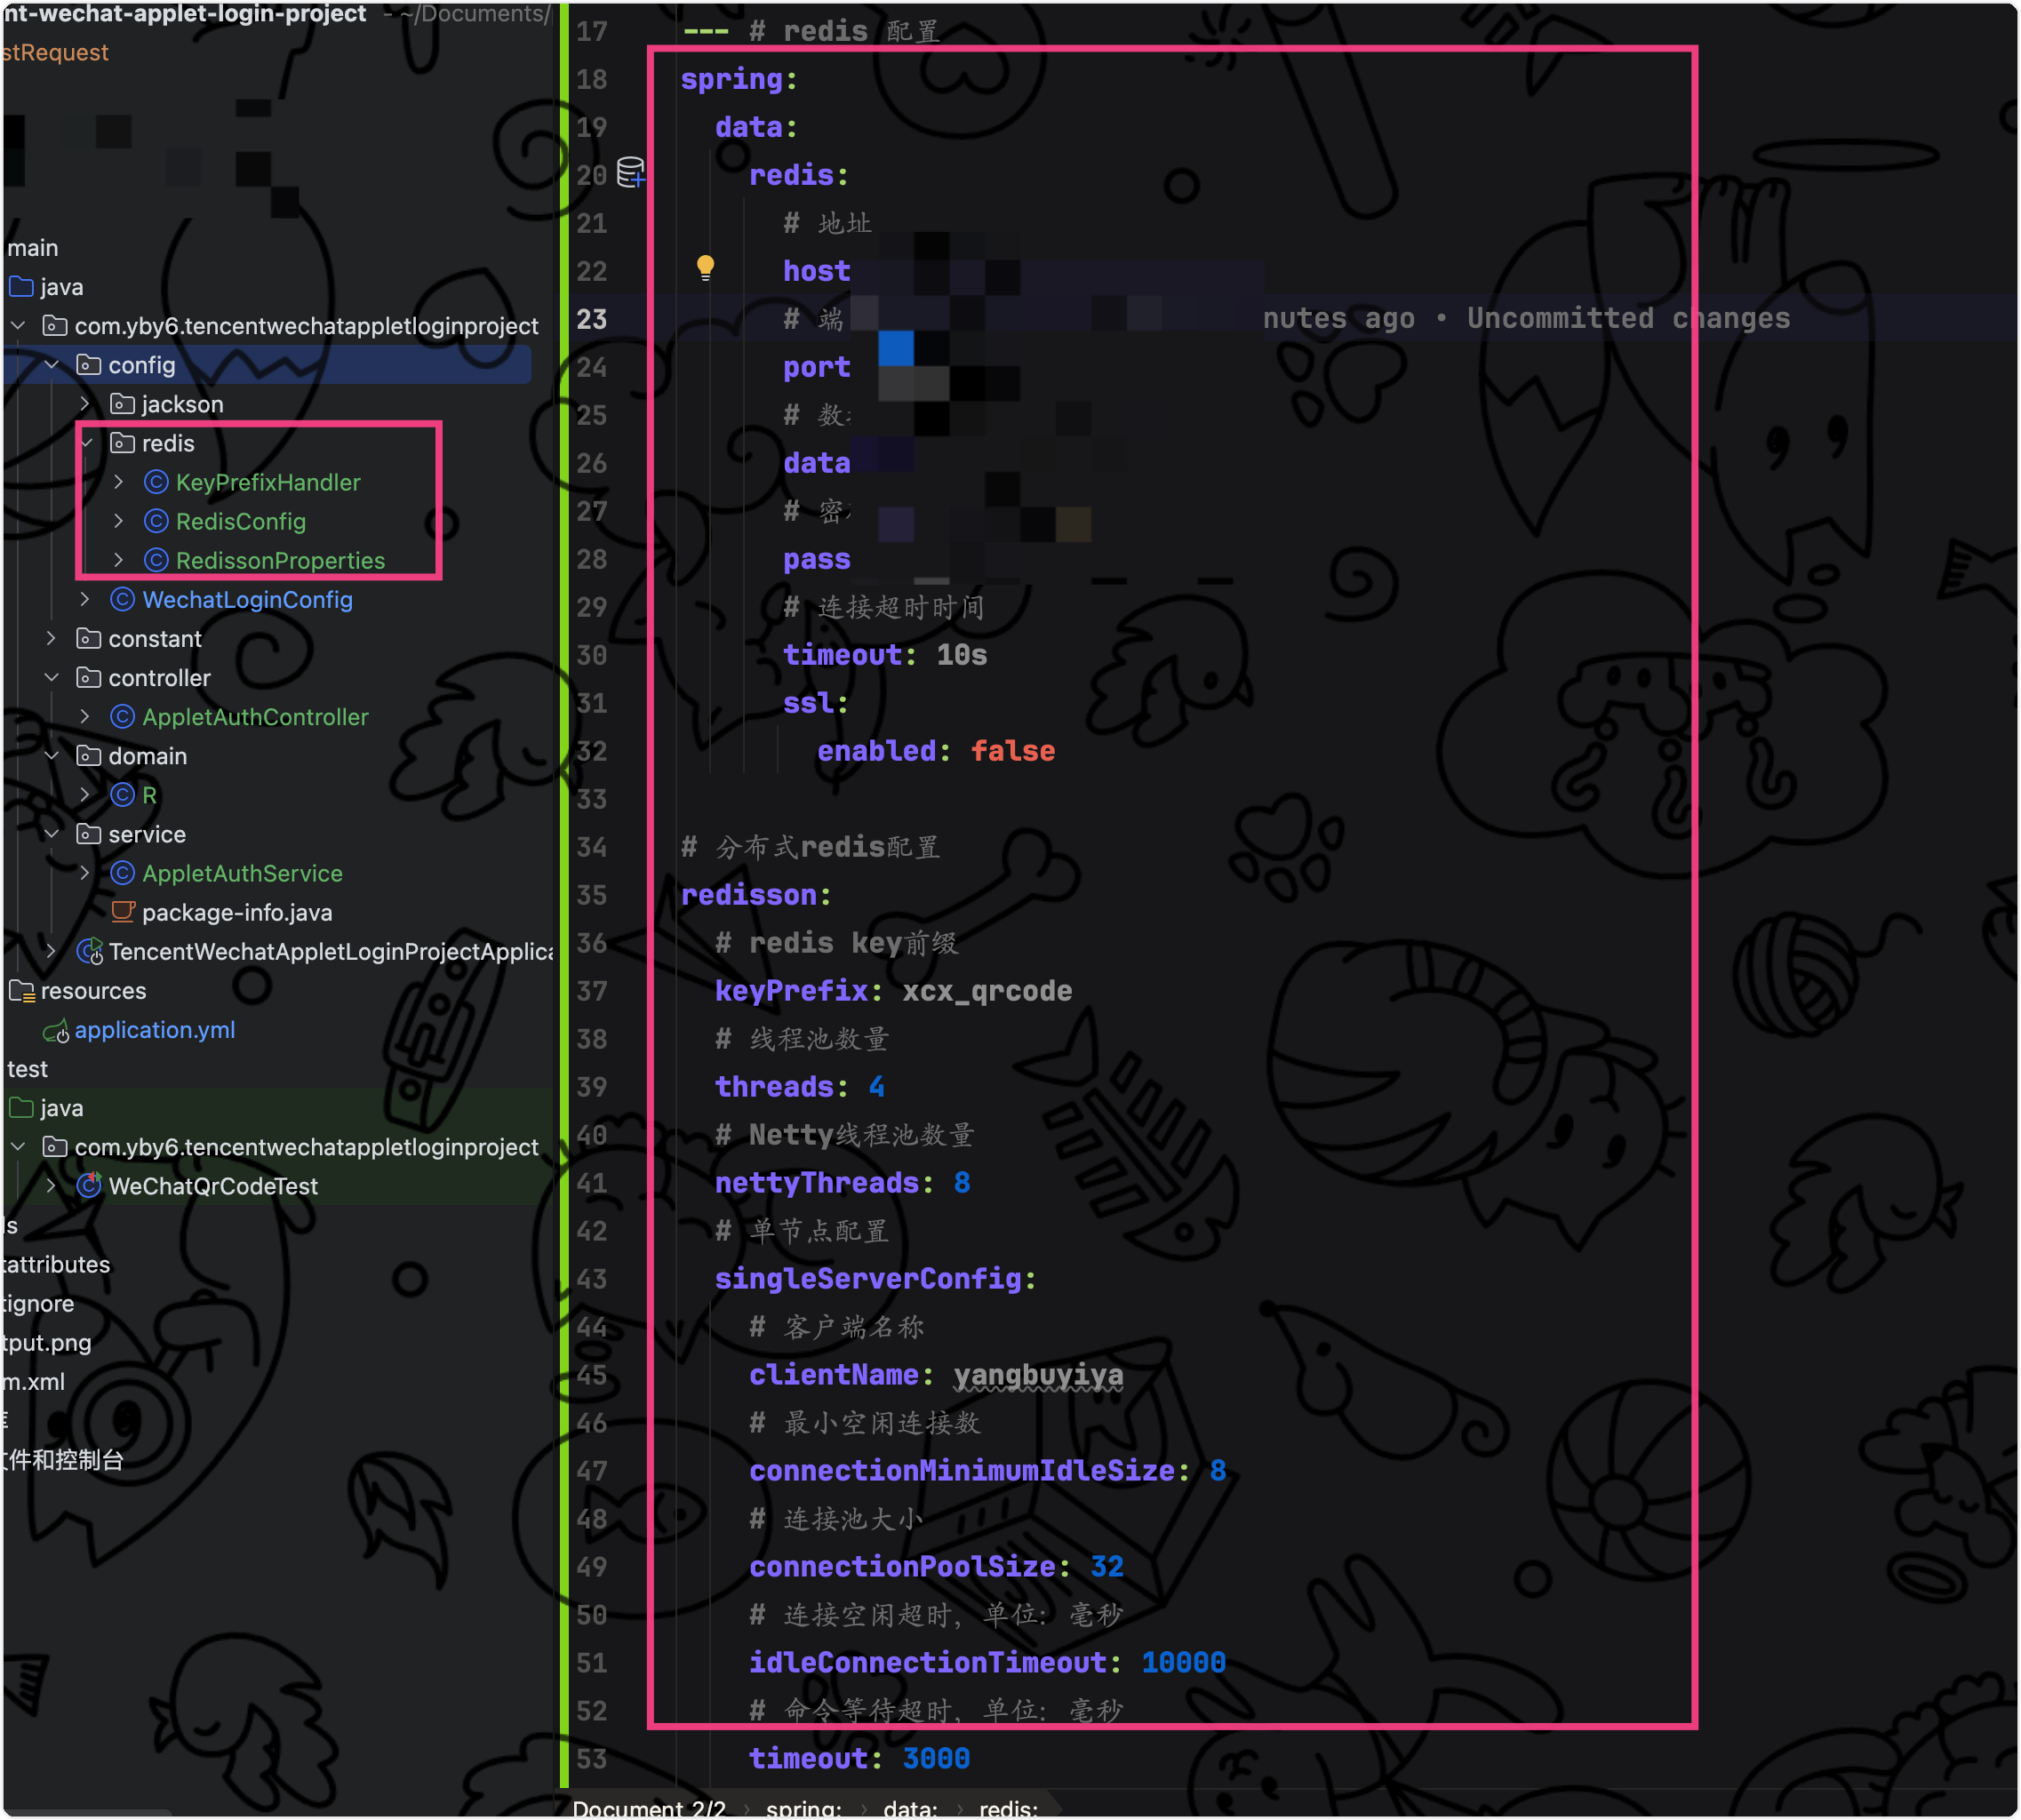Click the package-info.java file icon
Viewport: 2021px width, 1820px height.
122,913
